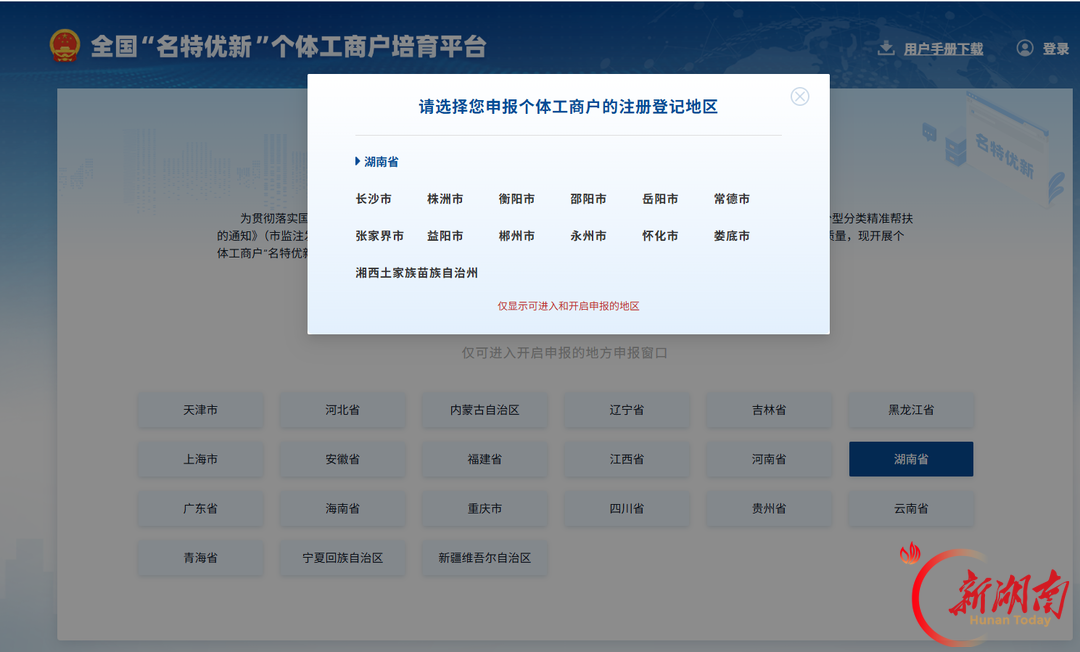
Task: Open the 用户手册下载 link
Action: pyautogui.click(x=943, y=49)
